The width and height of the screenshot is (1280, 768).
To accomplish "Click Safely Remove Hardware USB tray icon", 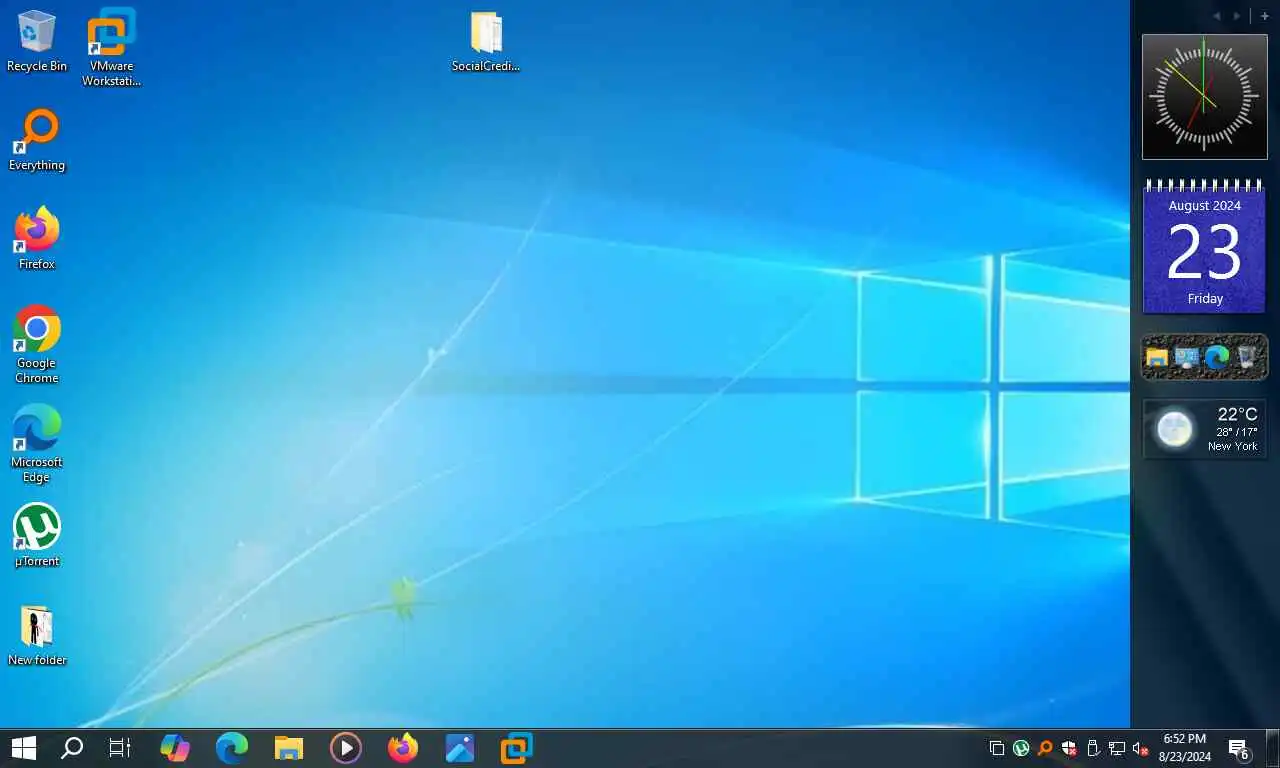I will (x=1093, y=748).
